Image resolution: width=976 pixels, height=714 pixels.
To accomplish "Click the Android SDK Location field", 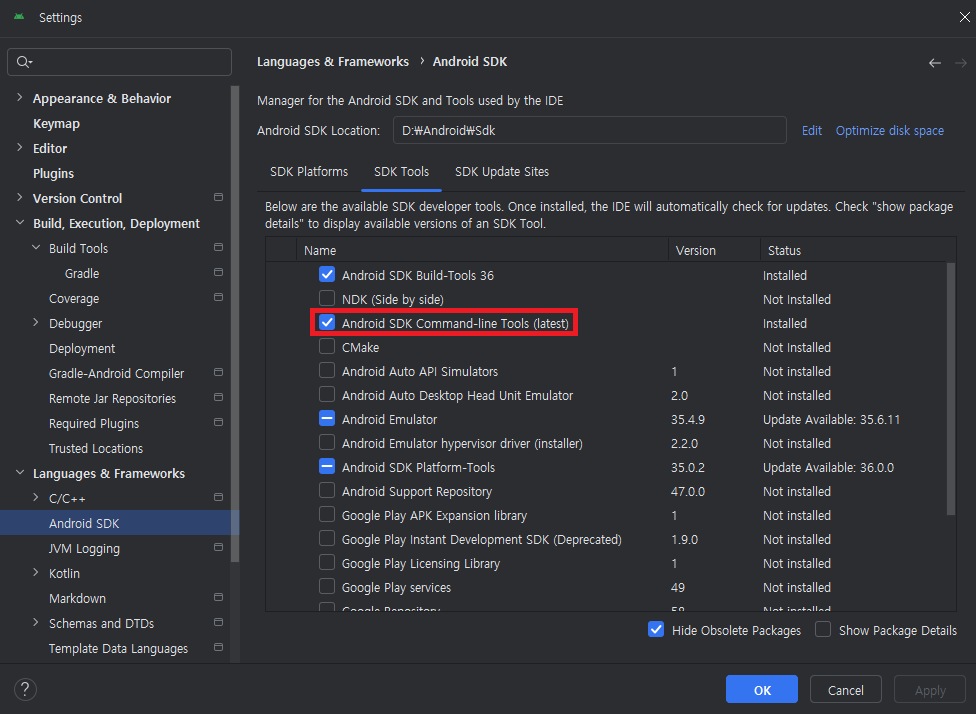I will click(589, 131).
